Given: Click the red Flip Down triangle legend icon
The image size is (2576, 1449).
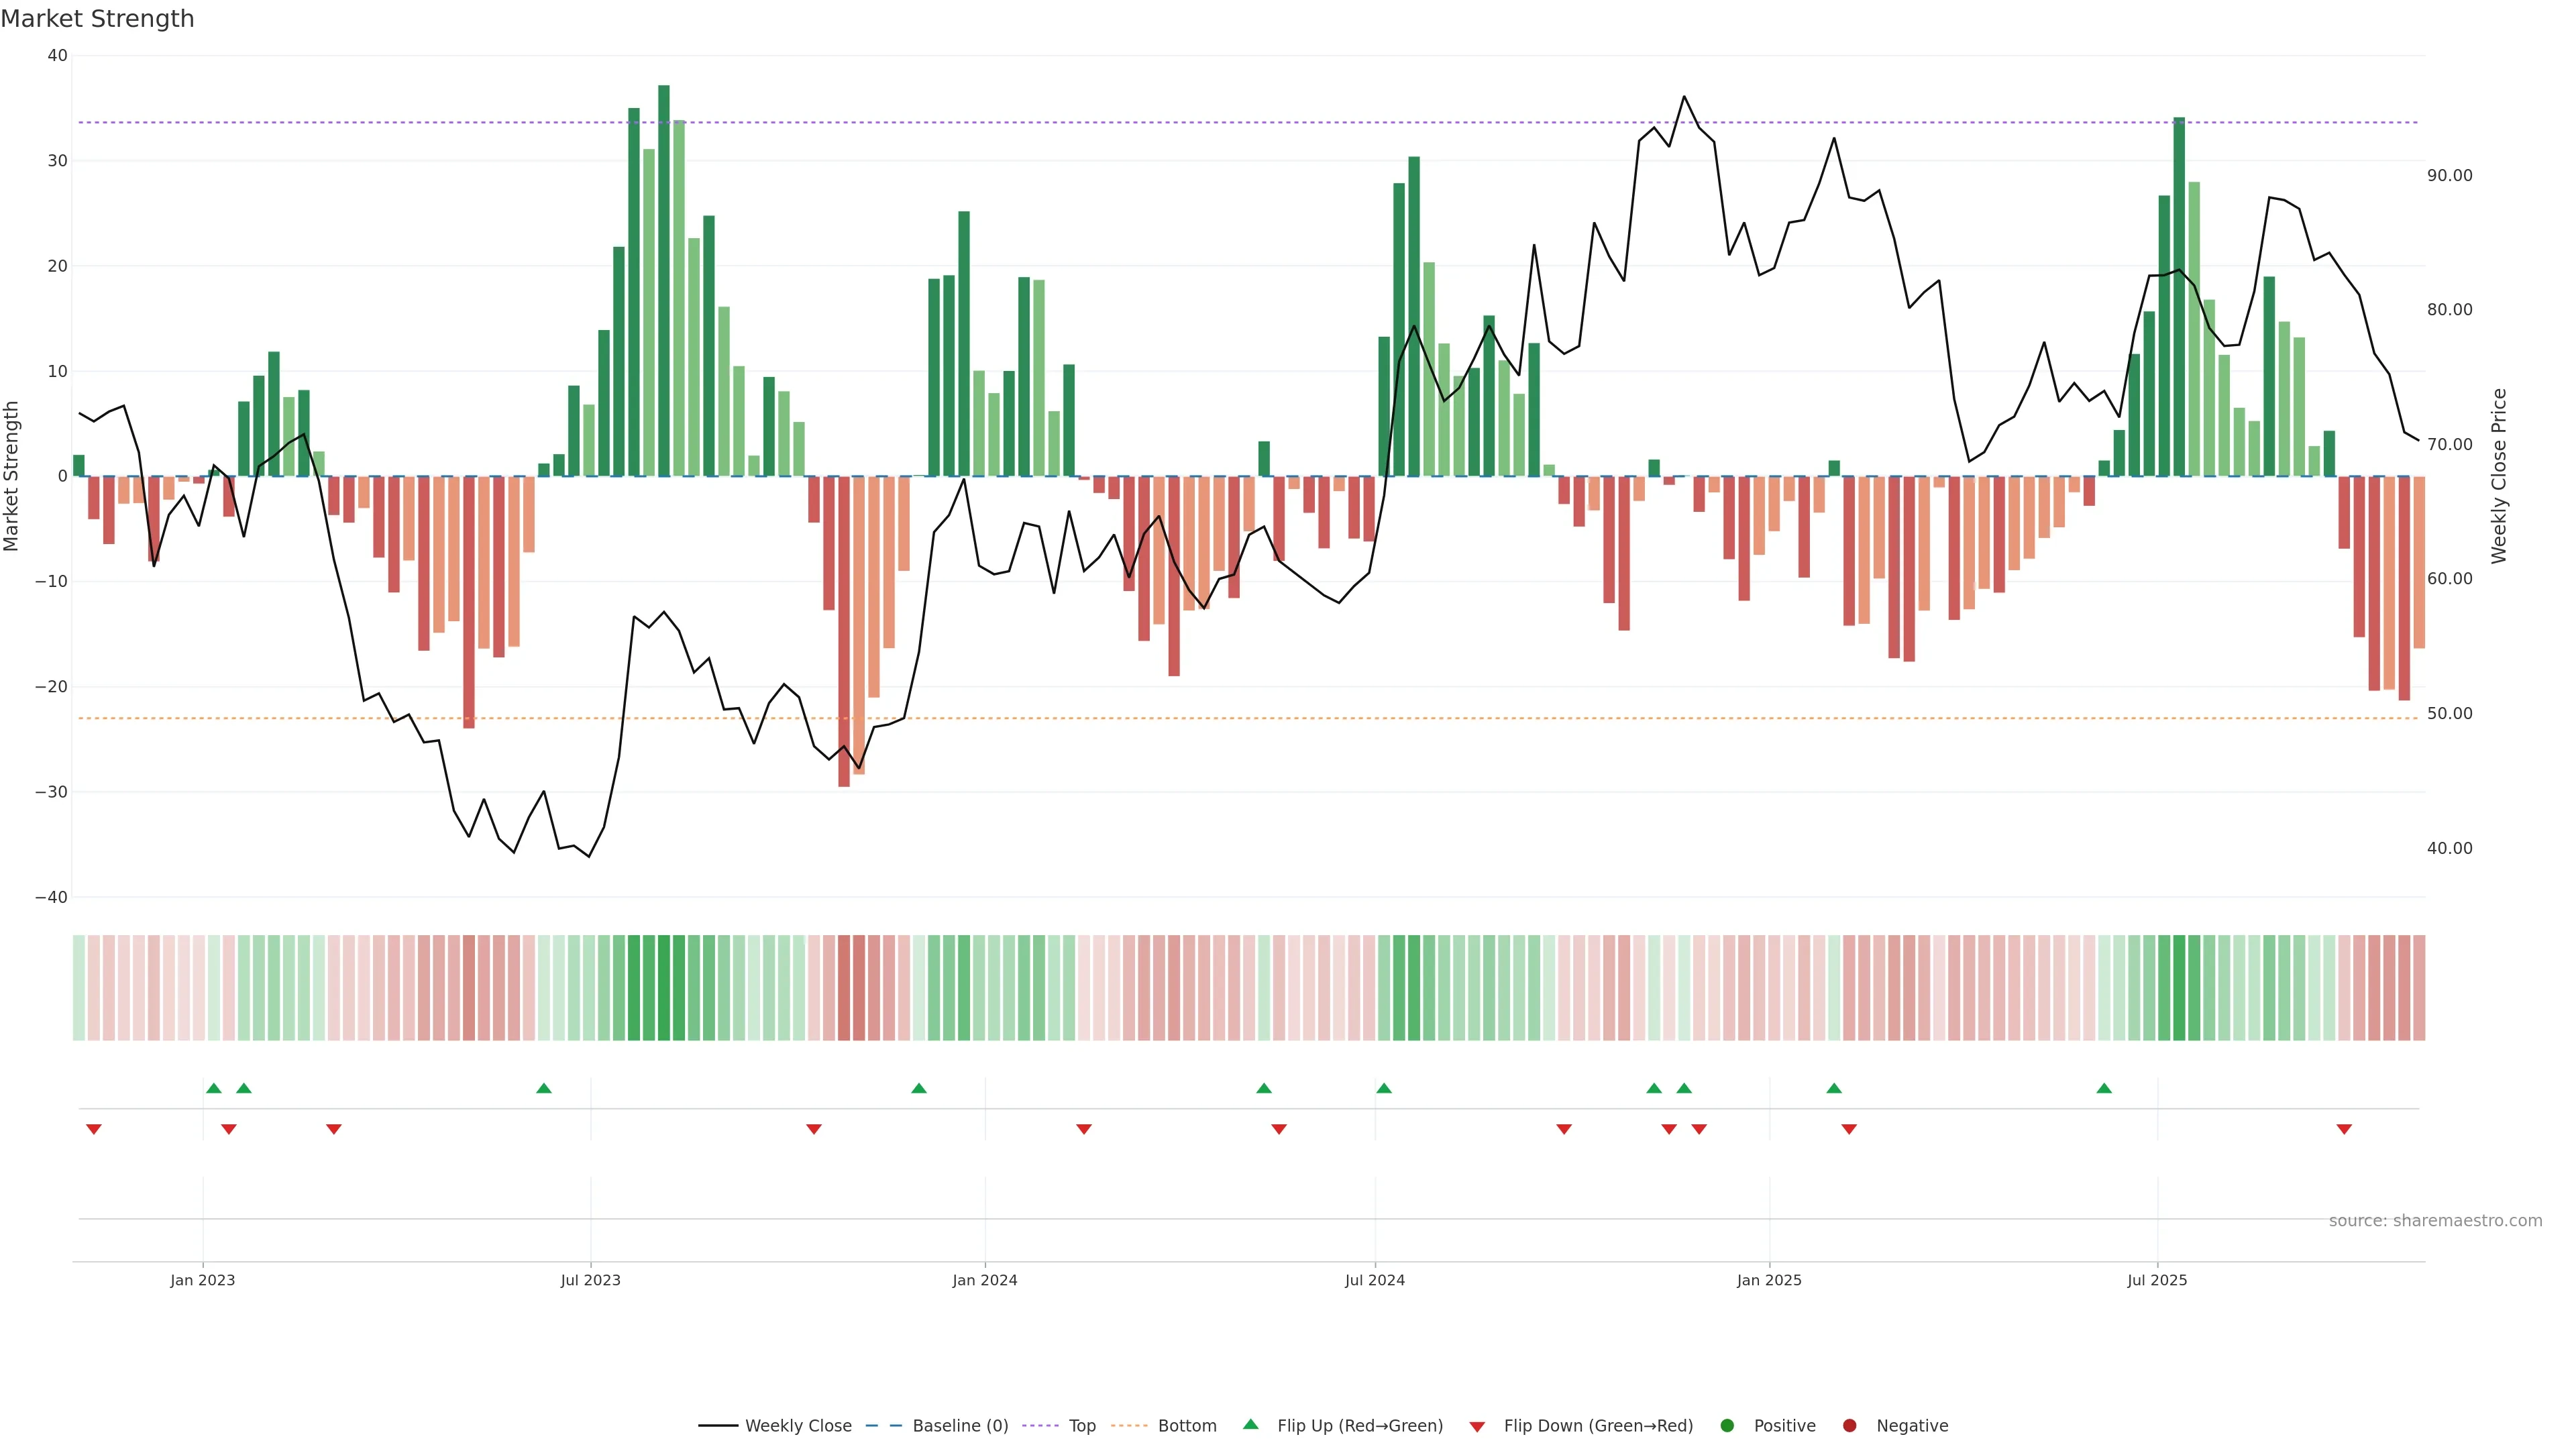Looking at the screenshot, I should tap(1477, 1426).
